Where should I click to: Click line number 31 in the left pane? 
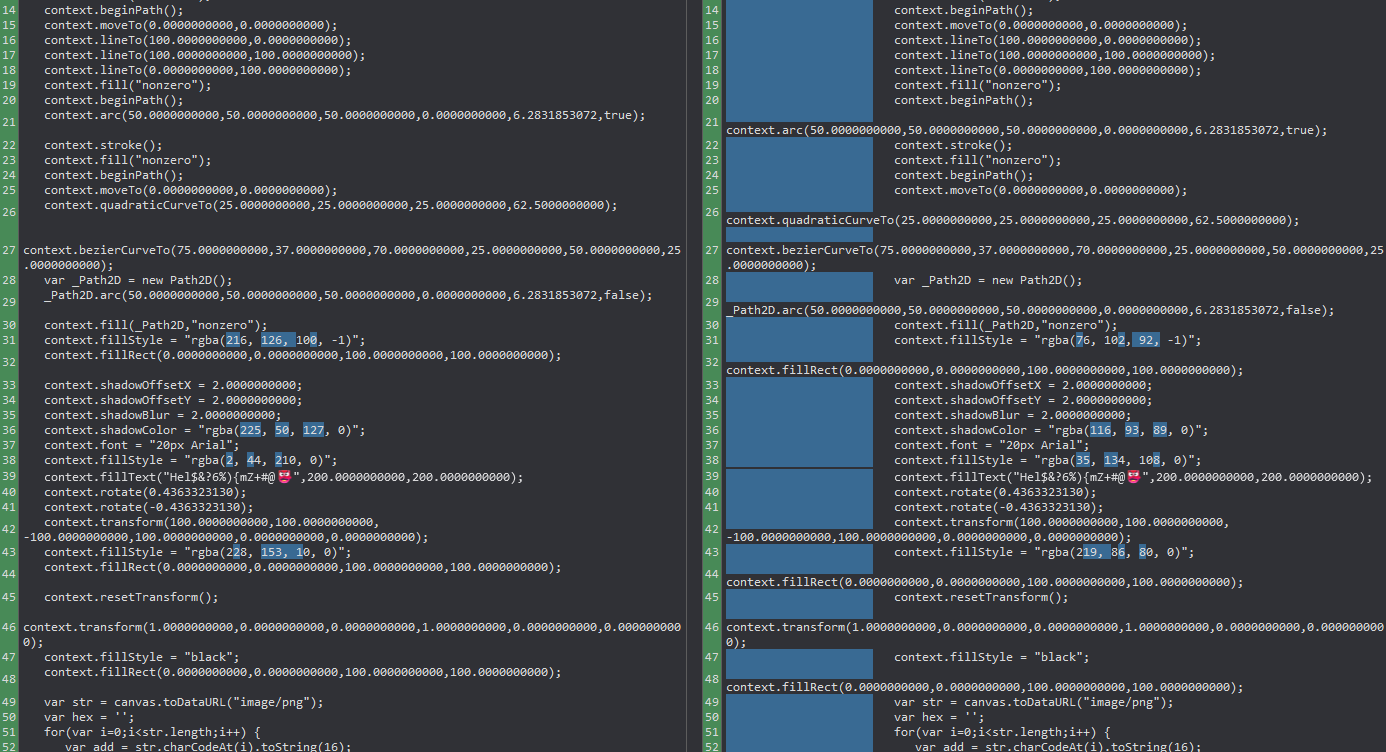10,340
